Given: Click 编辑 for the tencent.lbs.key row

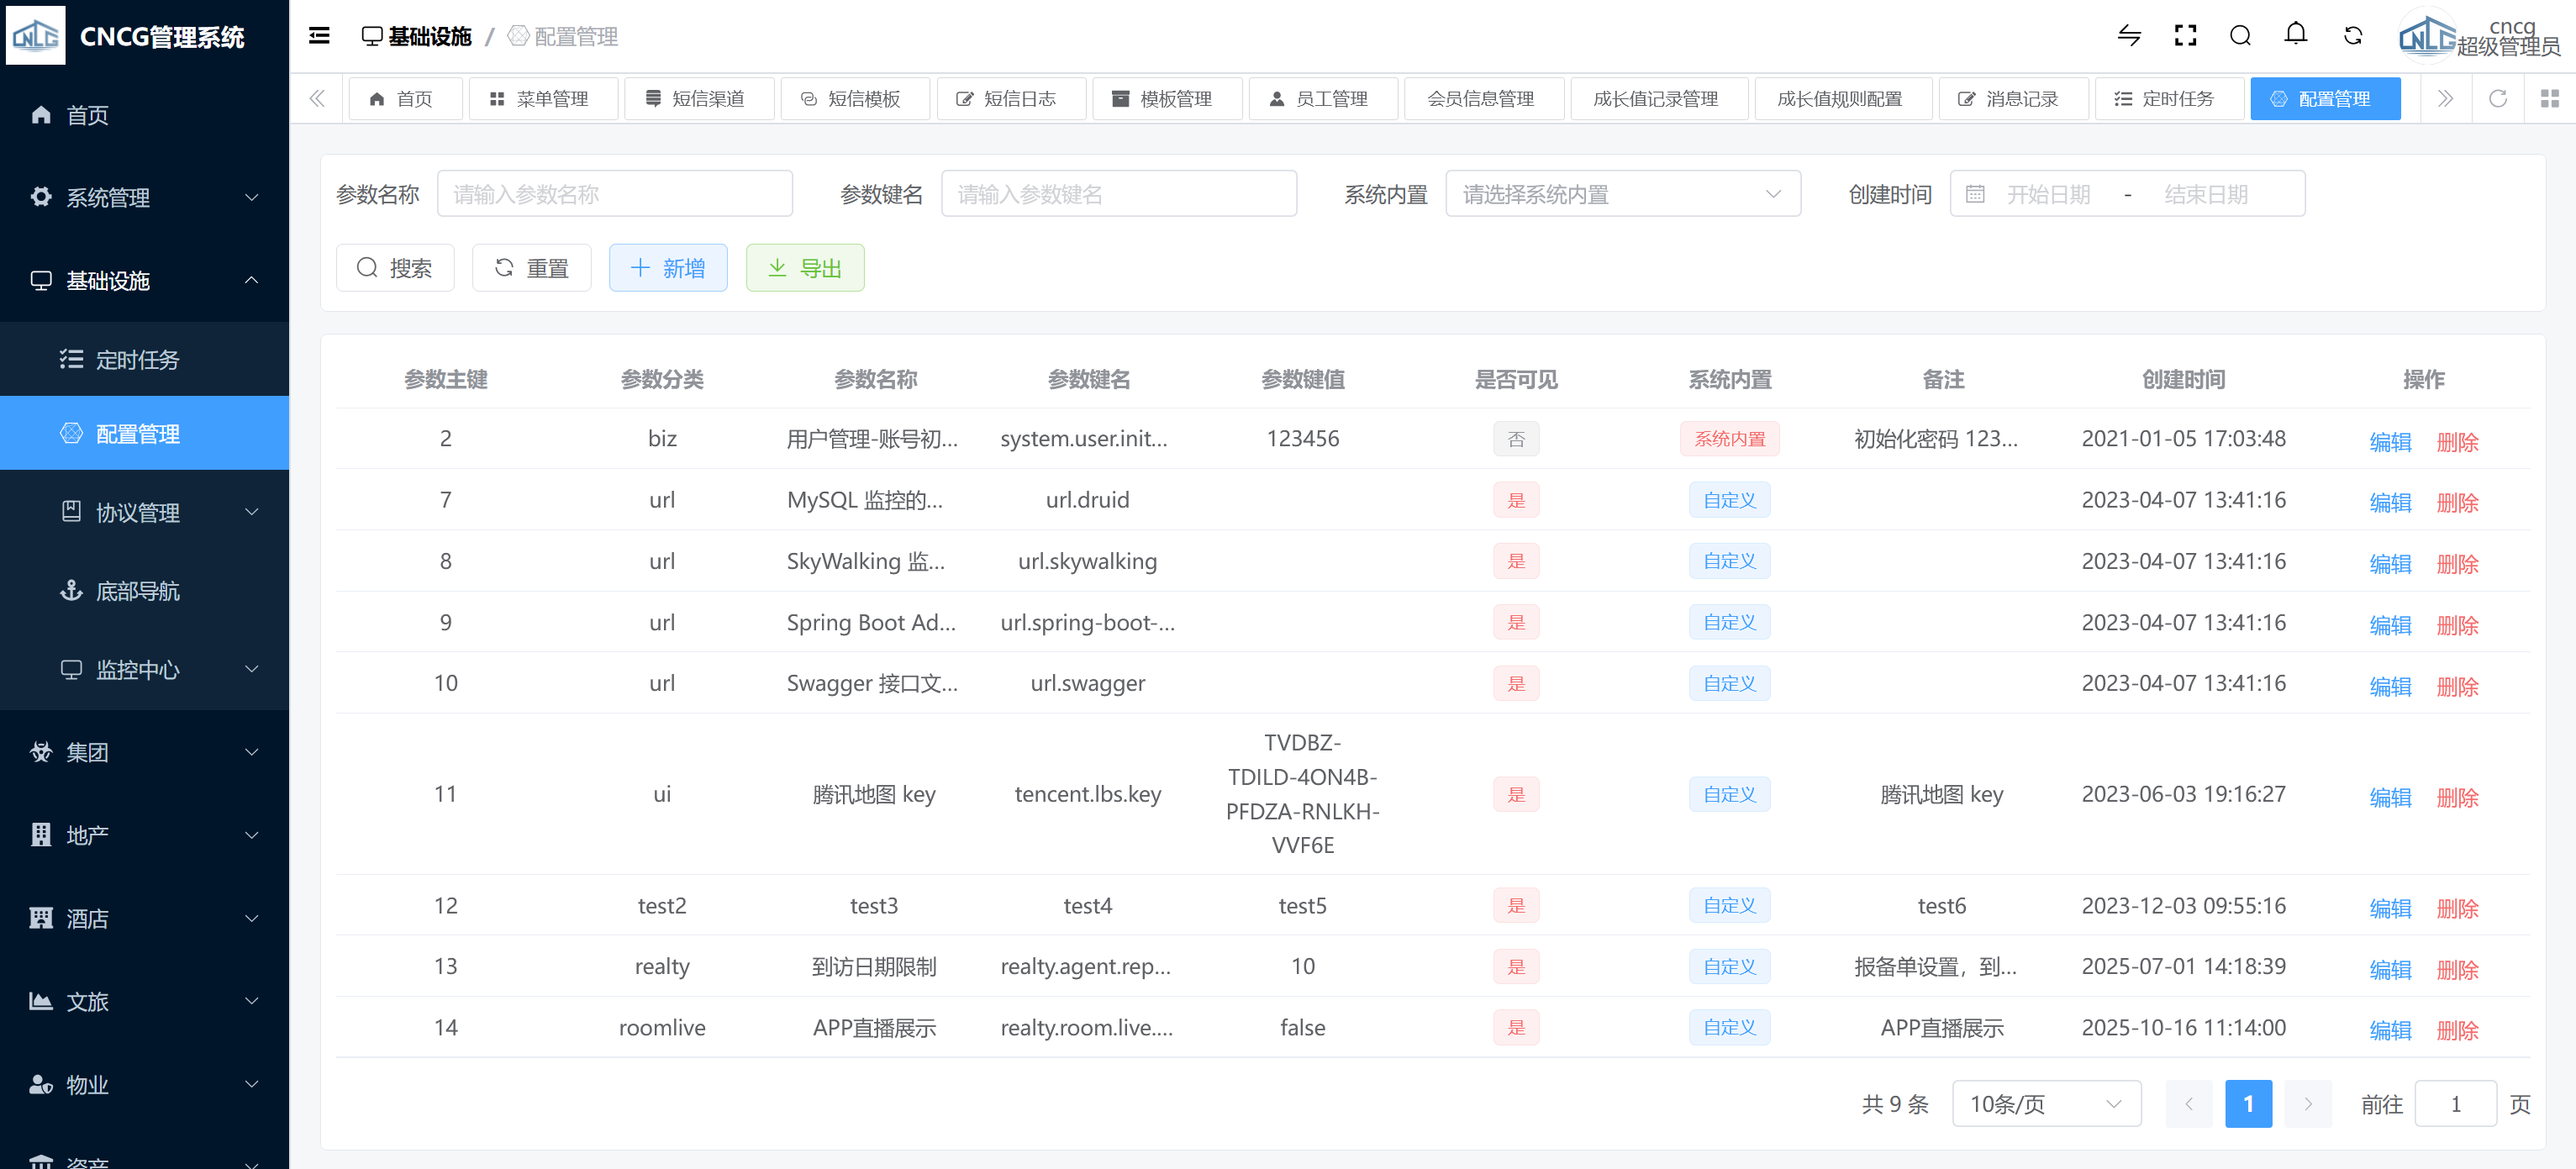Looking at the screenshot, I should [x=2389, y=797].
